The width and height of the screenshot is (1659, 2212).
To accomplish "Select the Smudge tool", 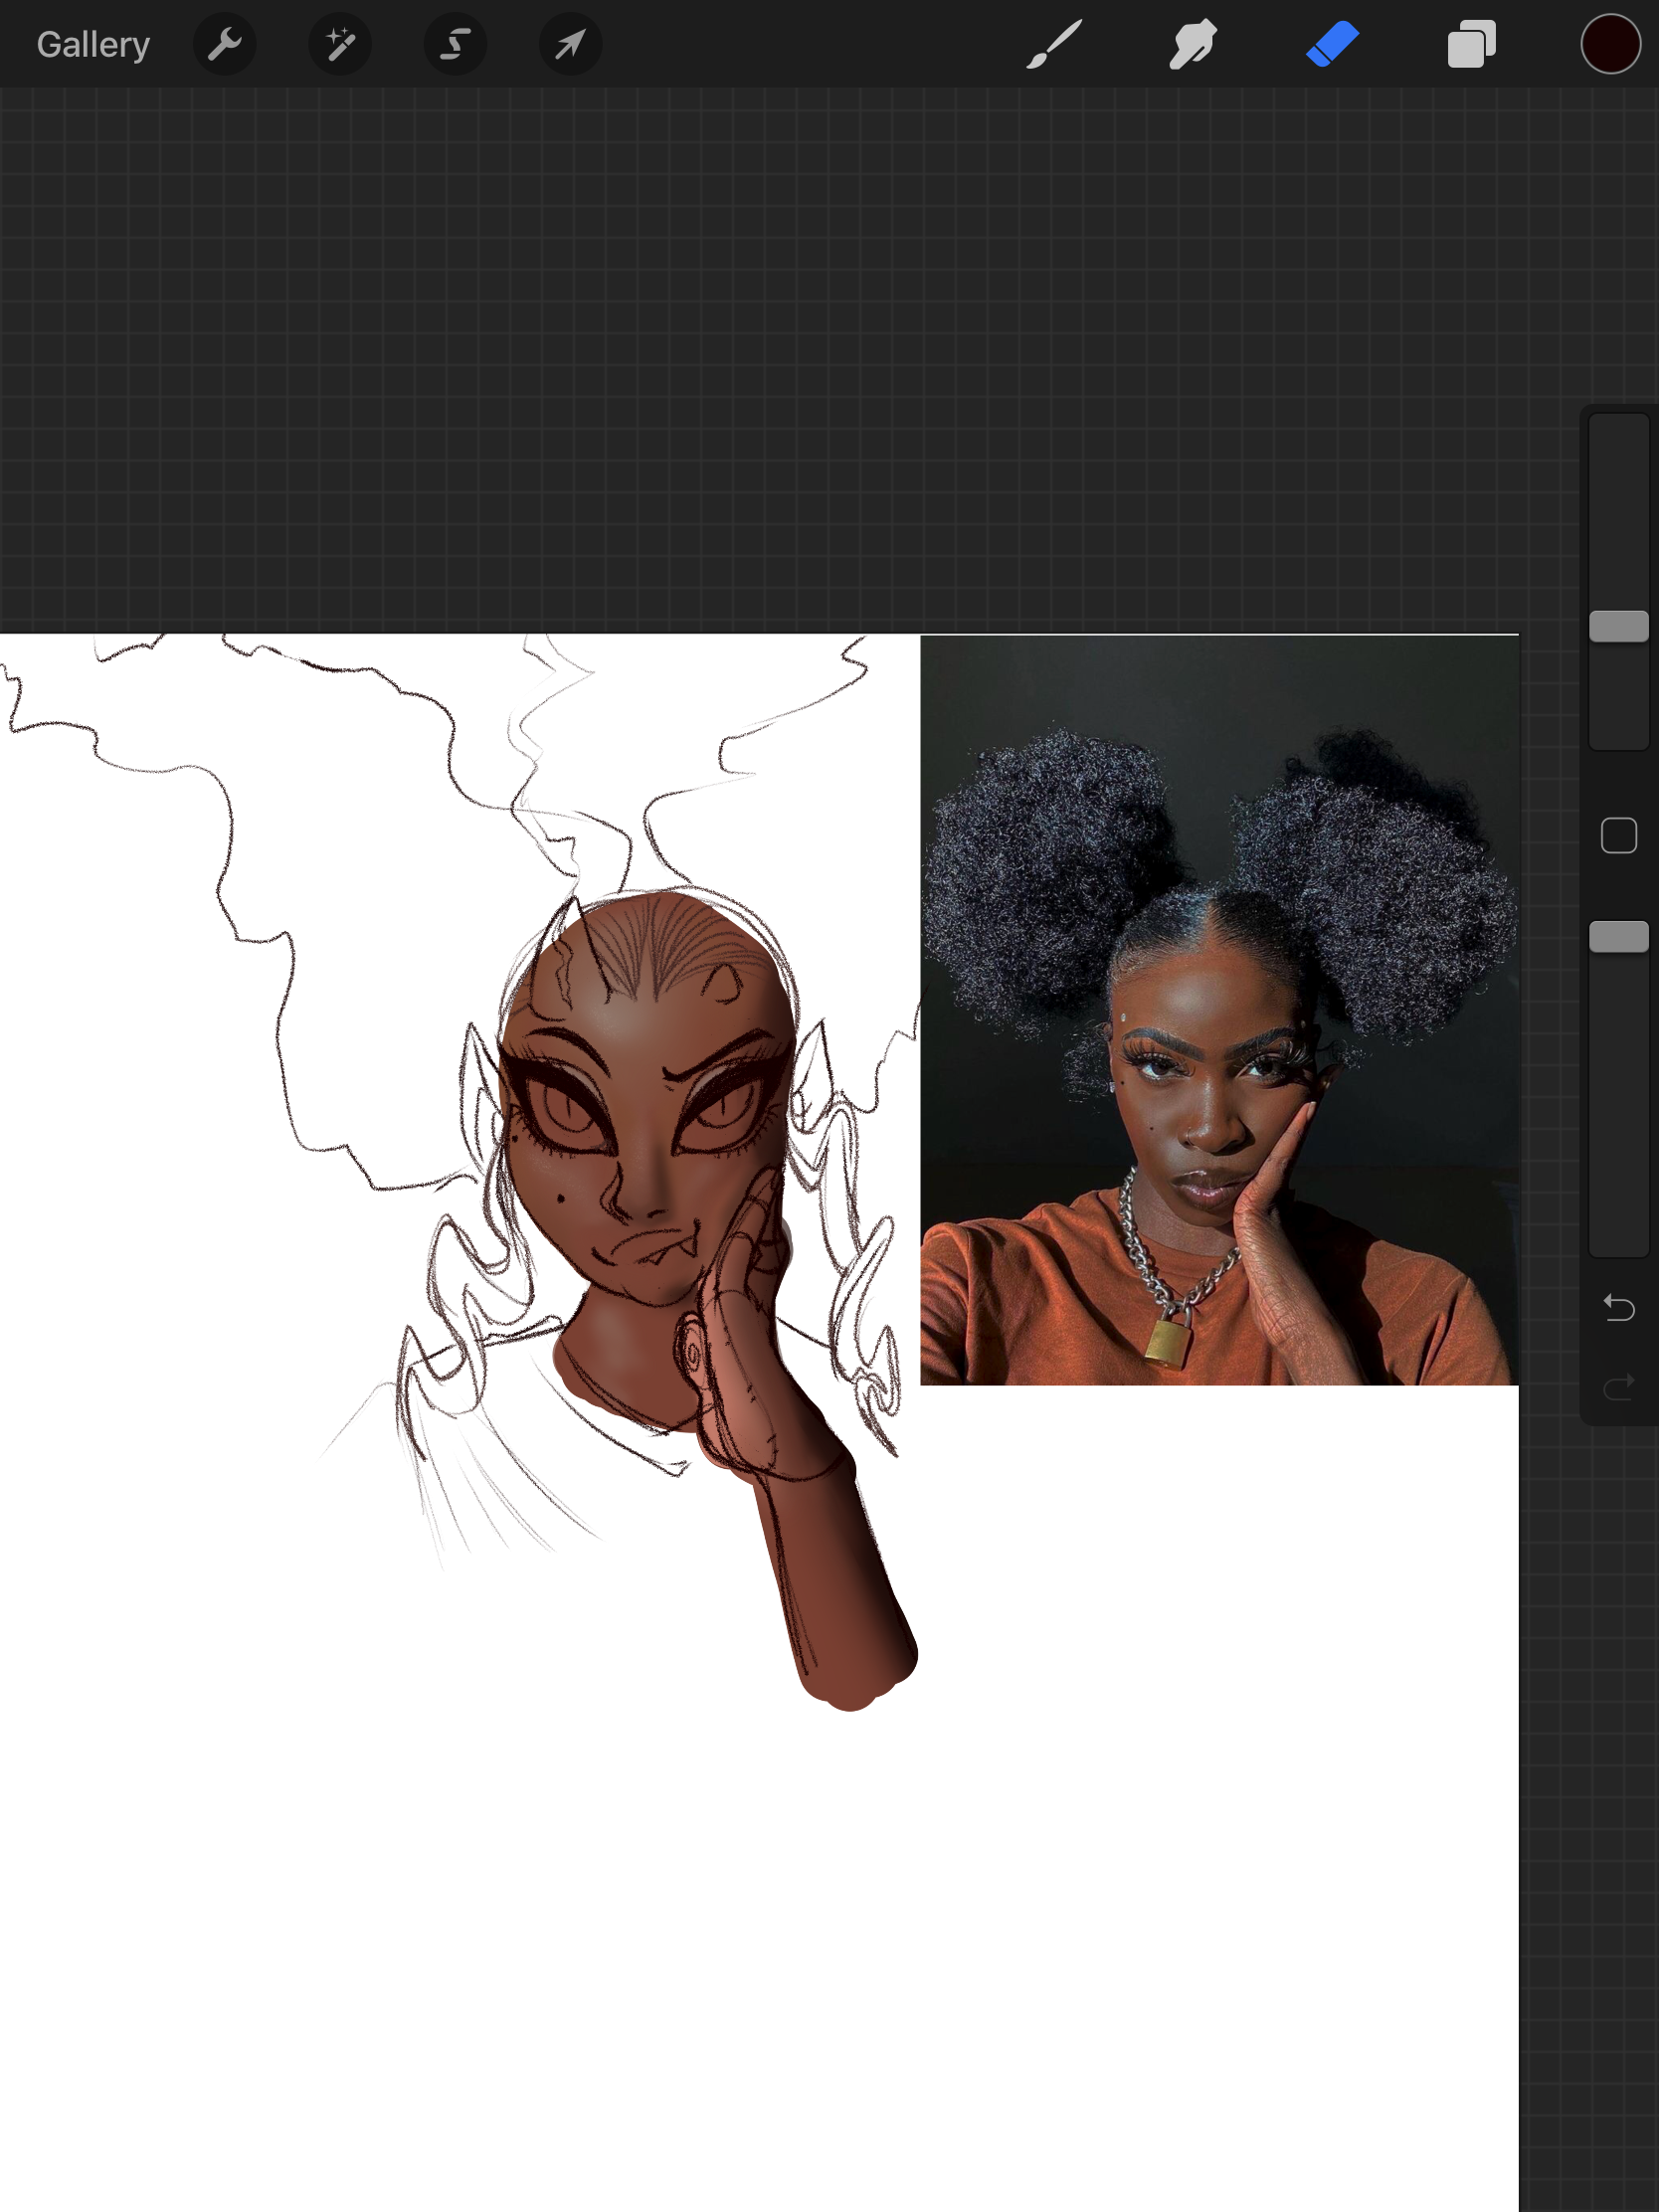I will 1193,44.
